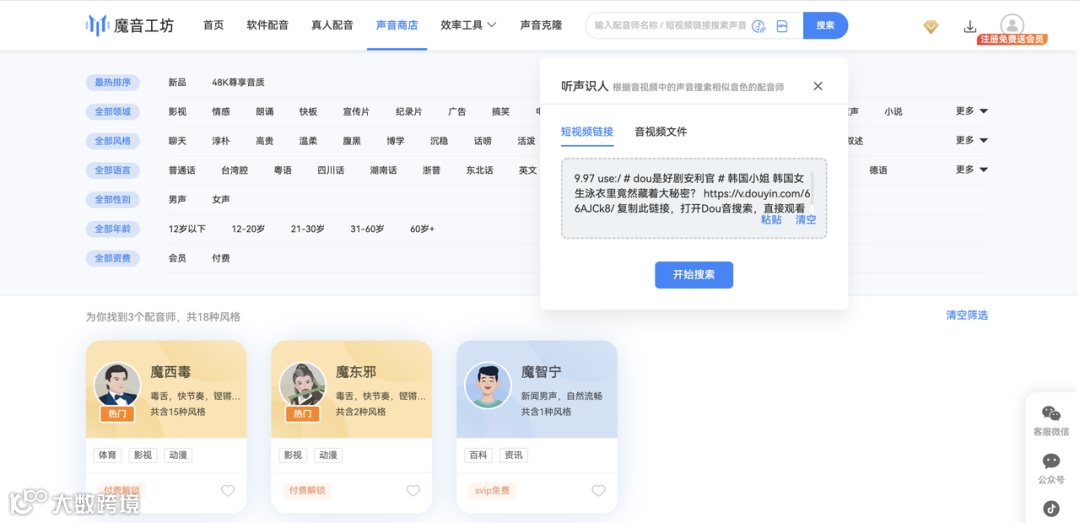Click 粘贴 link in the dialog
The width and height of the screenshot is (1080, 523).
(771, 220)
